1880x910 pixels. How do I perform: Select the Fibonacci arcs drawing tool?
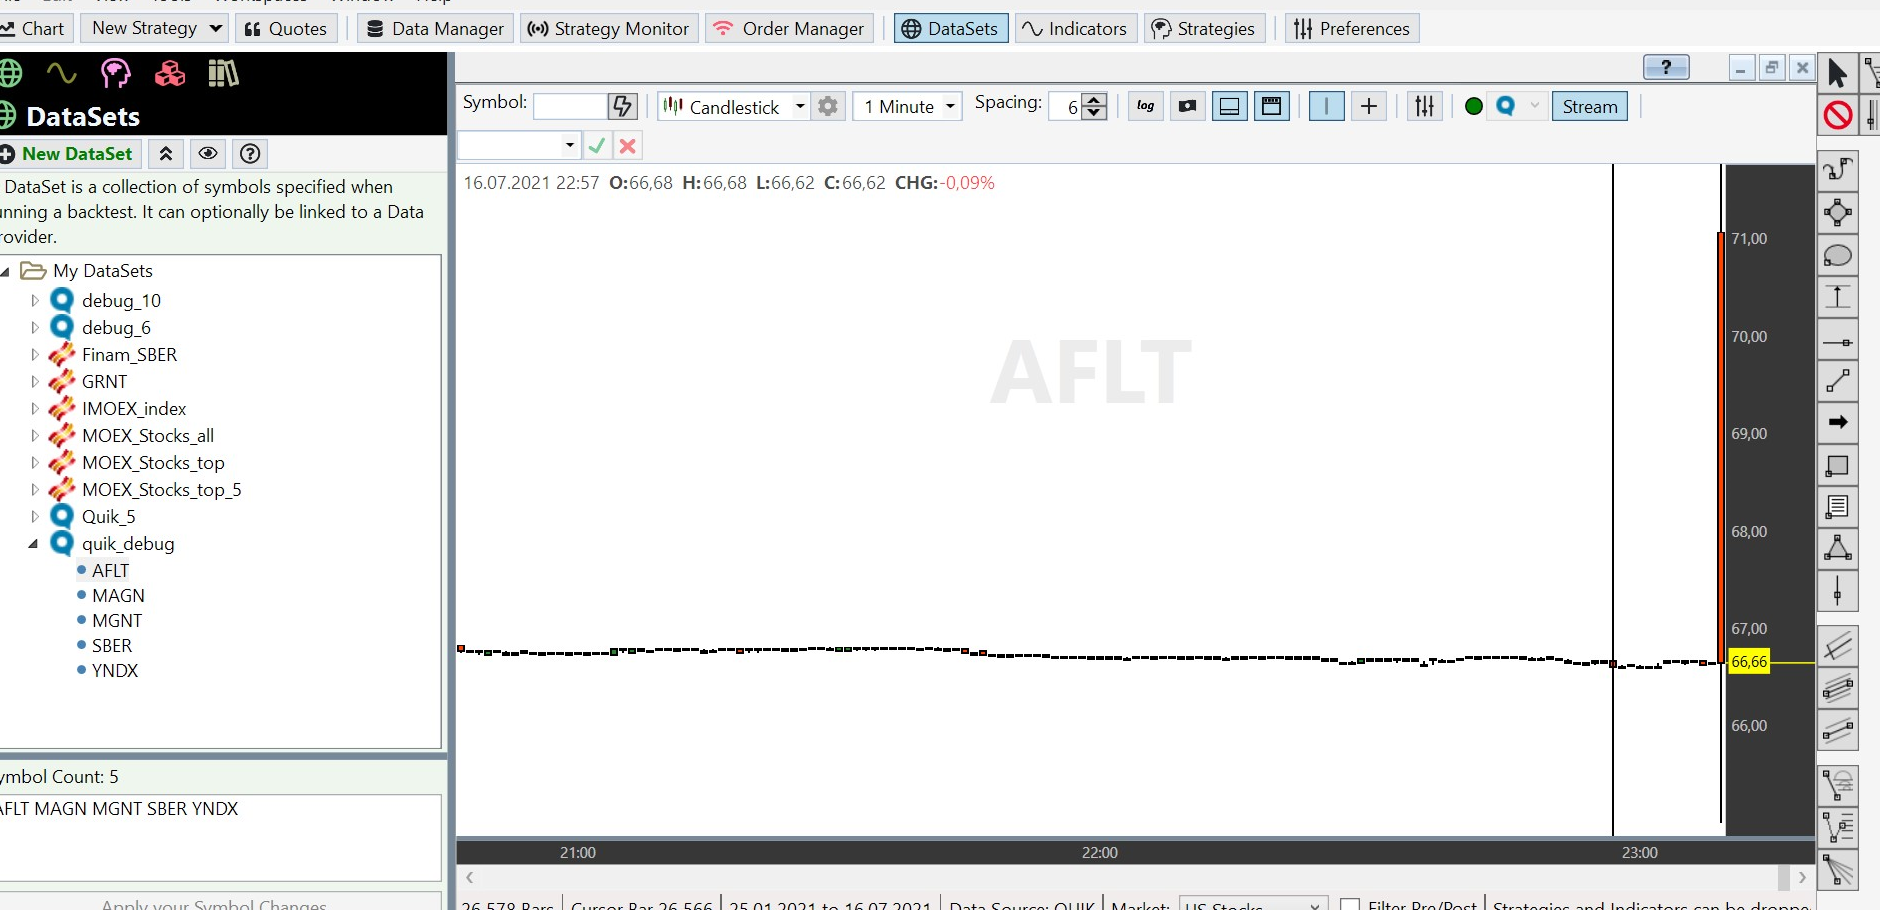point(1837,785)
